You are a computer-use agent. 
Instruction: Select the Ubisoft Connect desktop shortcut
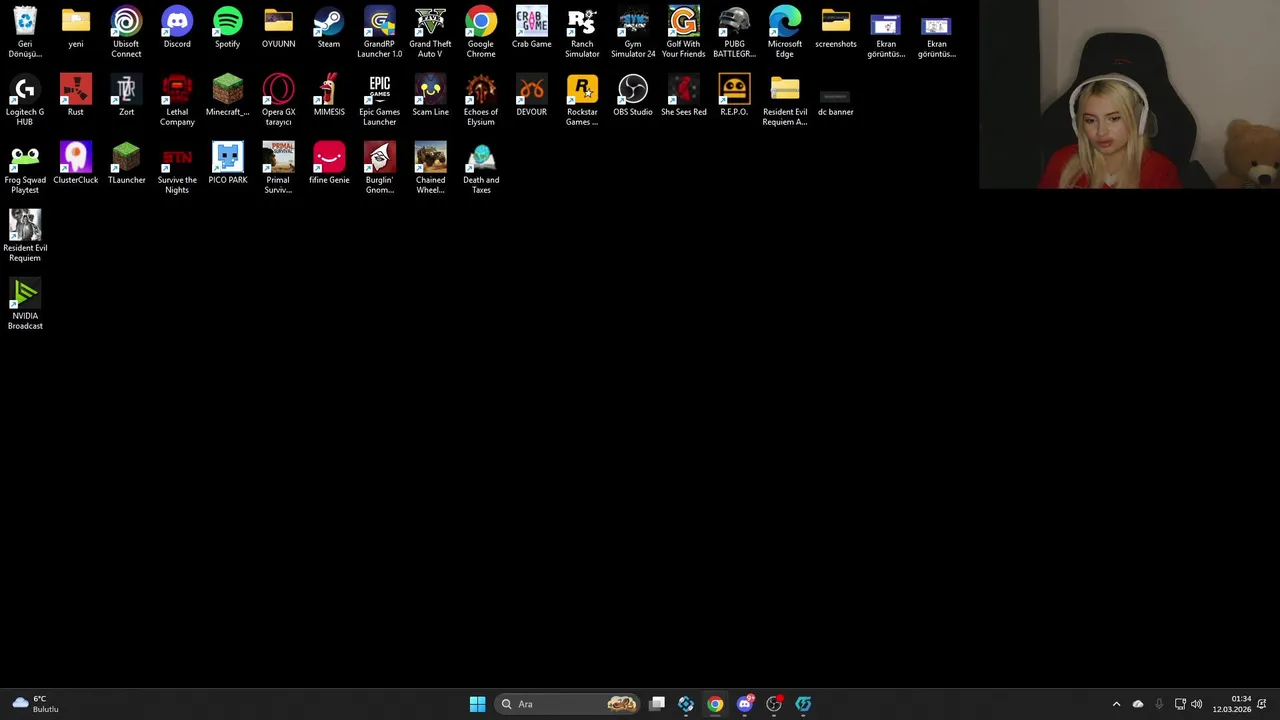(126, 32)
